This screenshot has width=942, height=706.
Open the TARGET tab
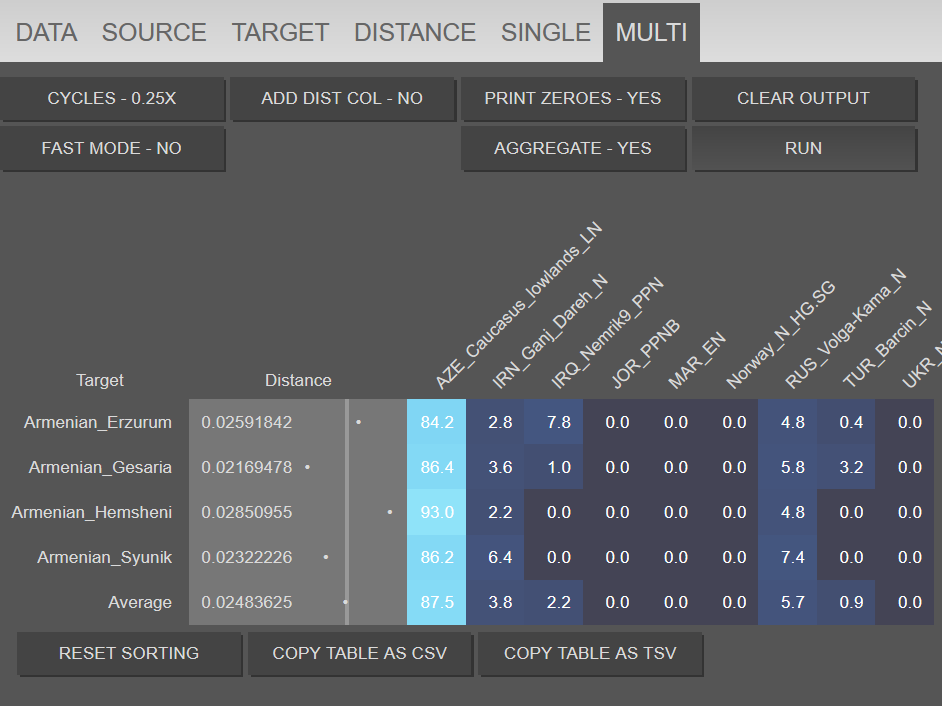pyautogui.click(x=281, y=32)
